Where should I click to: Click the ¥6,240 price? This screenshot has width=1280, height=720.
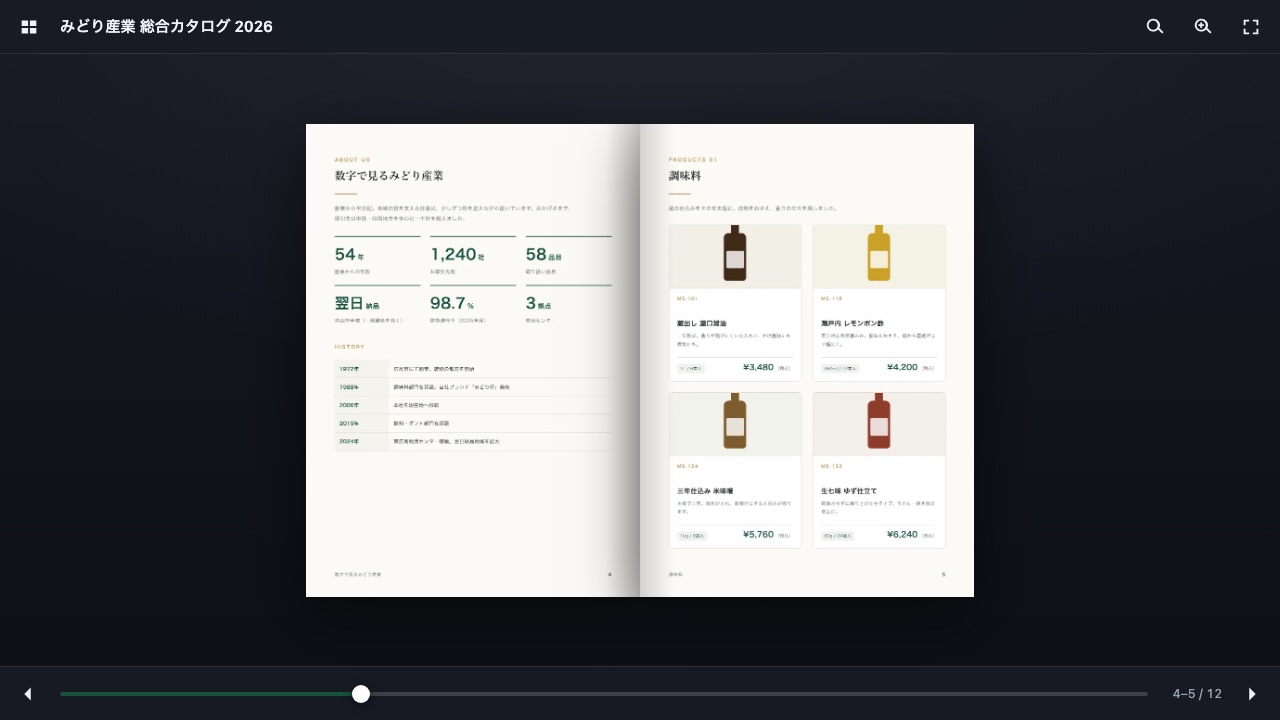(902, 534)
